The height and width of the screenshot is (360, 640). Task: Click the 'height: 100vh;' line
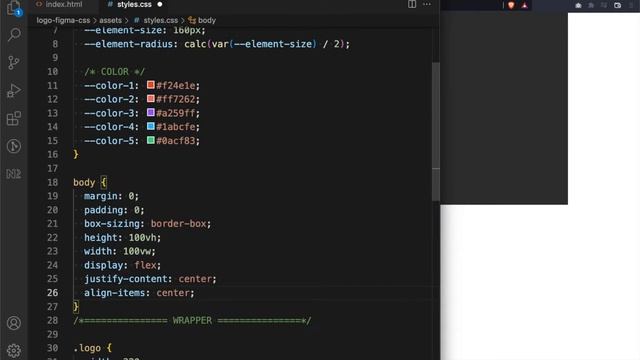[122, 238]
